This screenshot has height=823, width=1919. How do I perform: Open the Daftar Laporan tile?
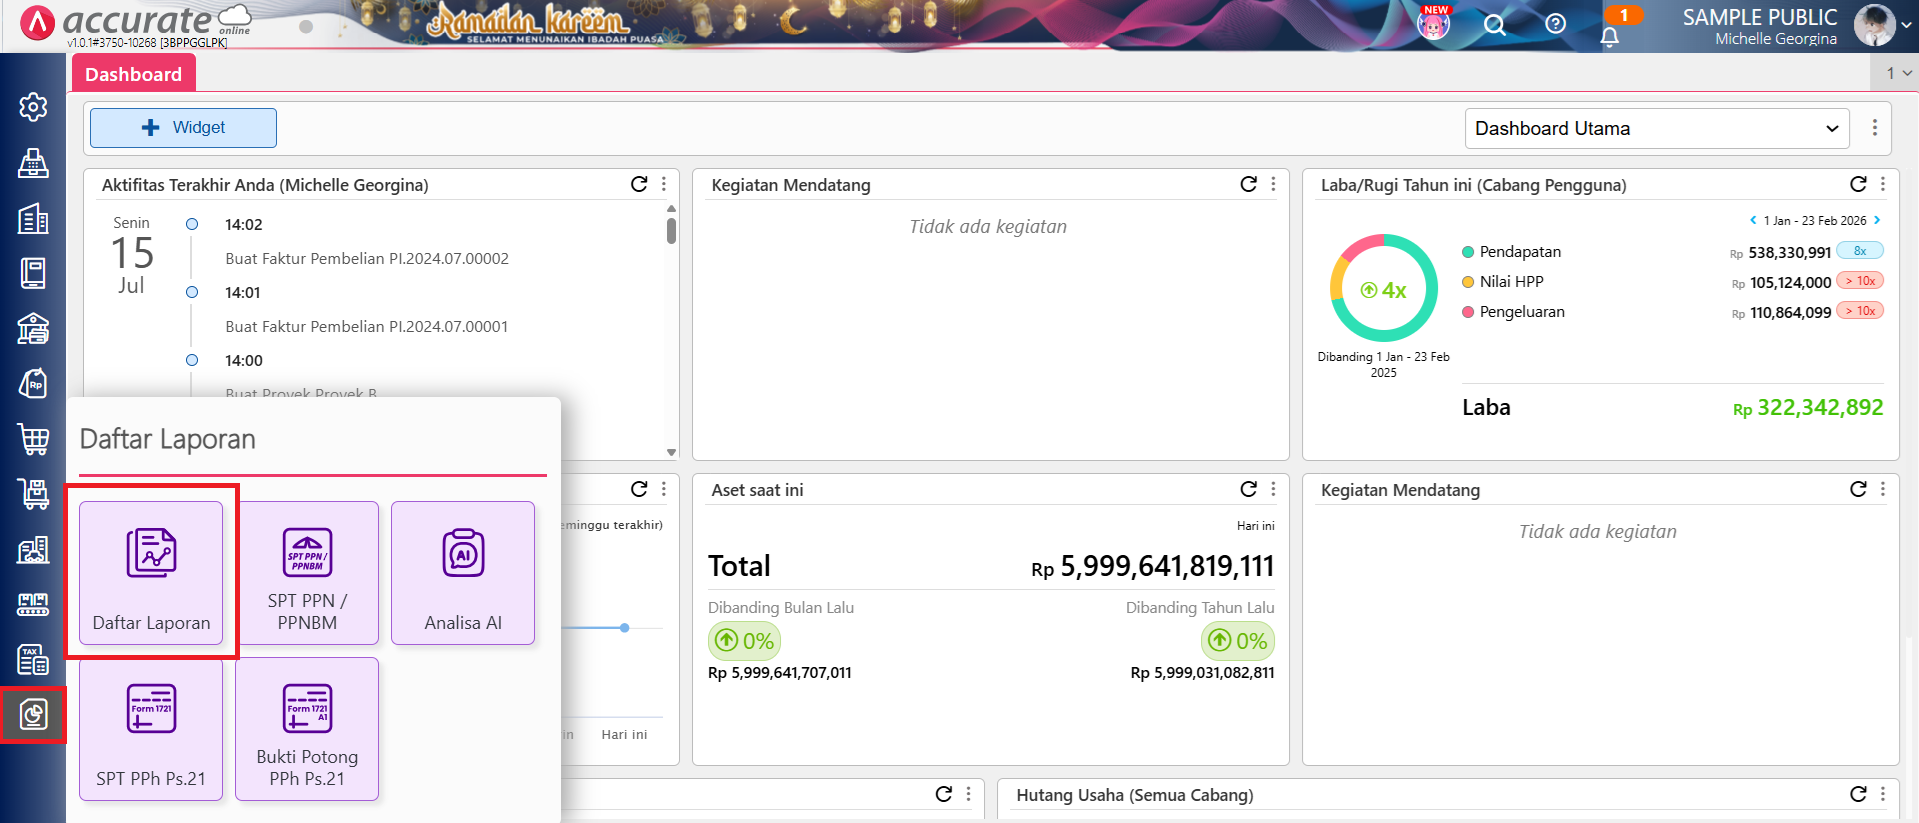(151, 573)
